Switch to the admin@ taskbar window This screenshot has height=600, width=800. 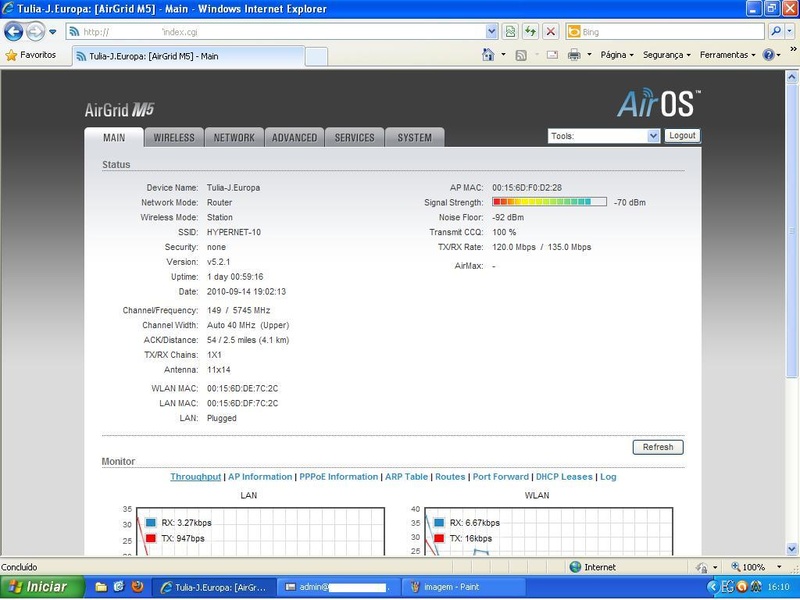[x=339, y=587]
